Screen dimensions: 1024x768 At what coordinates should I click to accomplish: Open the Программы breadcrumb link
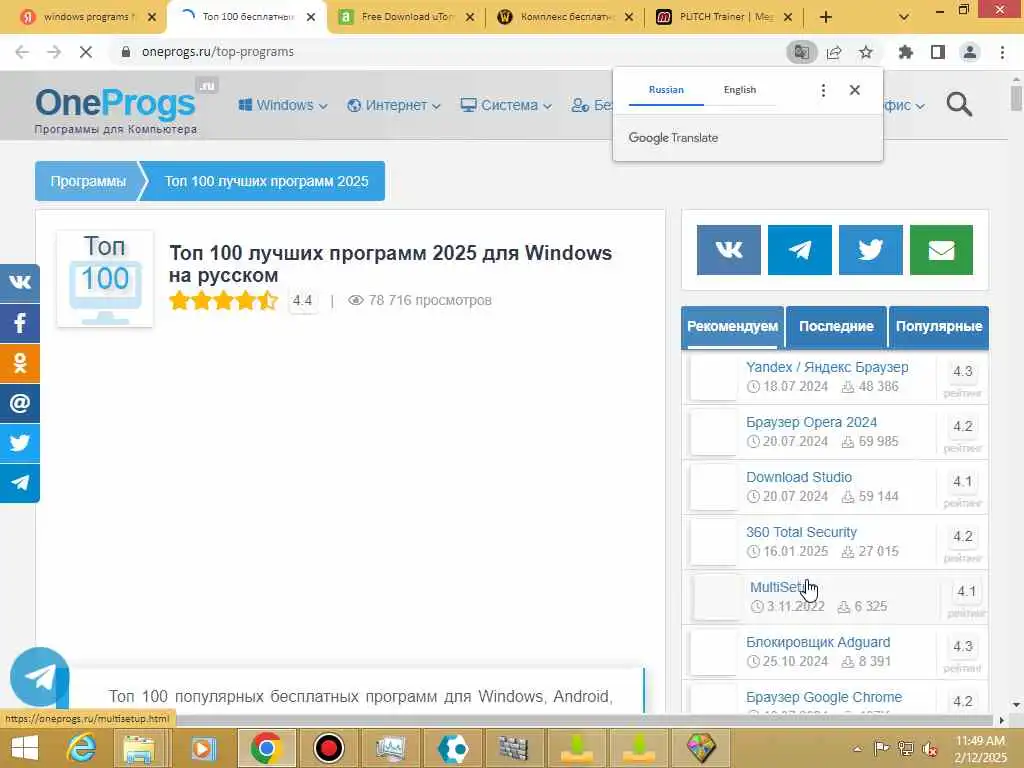(88, 182)
